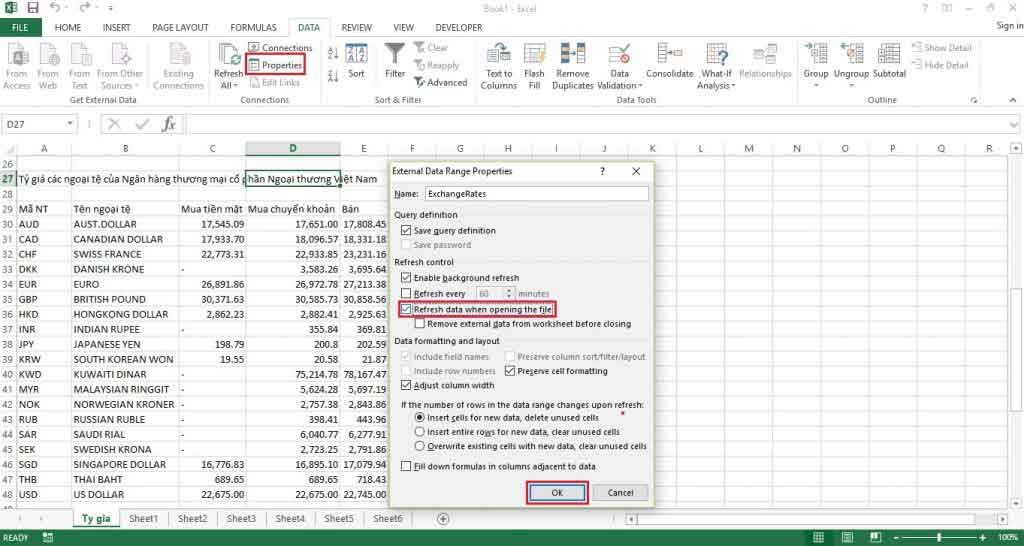Click the Advanced filter option
Viewport: 1024px width, 546px height.
point(440,83)
